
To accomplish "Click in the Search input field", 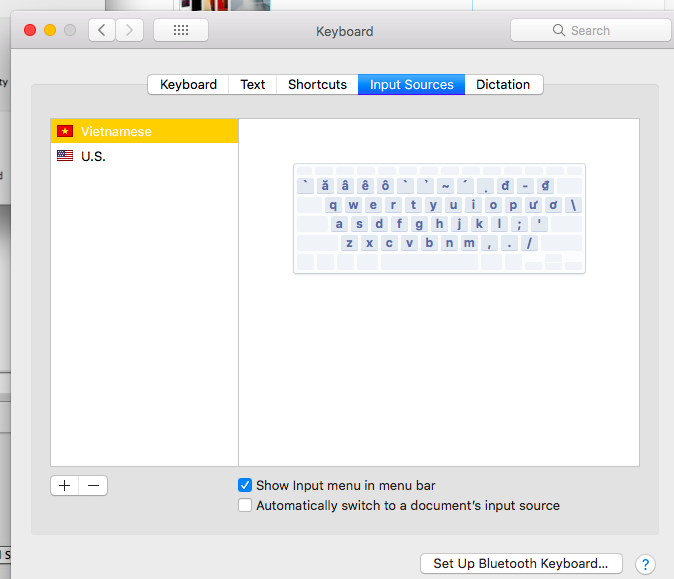I will coord(591,30).
